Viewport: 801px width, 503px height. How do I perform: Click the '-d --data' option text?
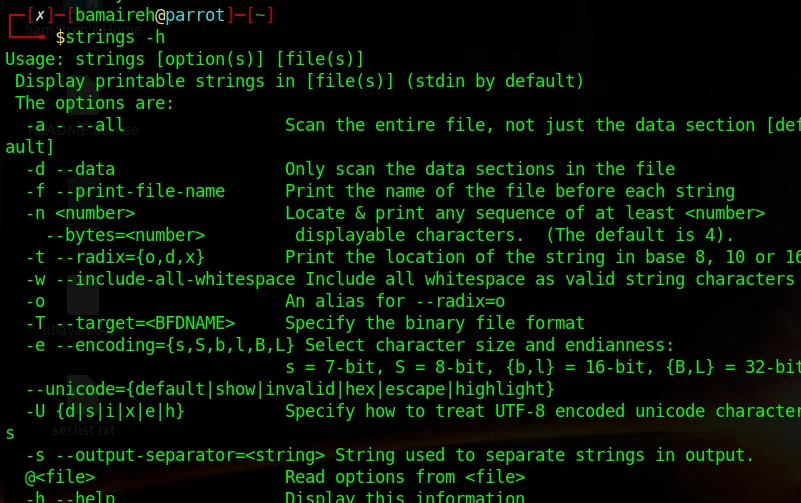[70, 169]
